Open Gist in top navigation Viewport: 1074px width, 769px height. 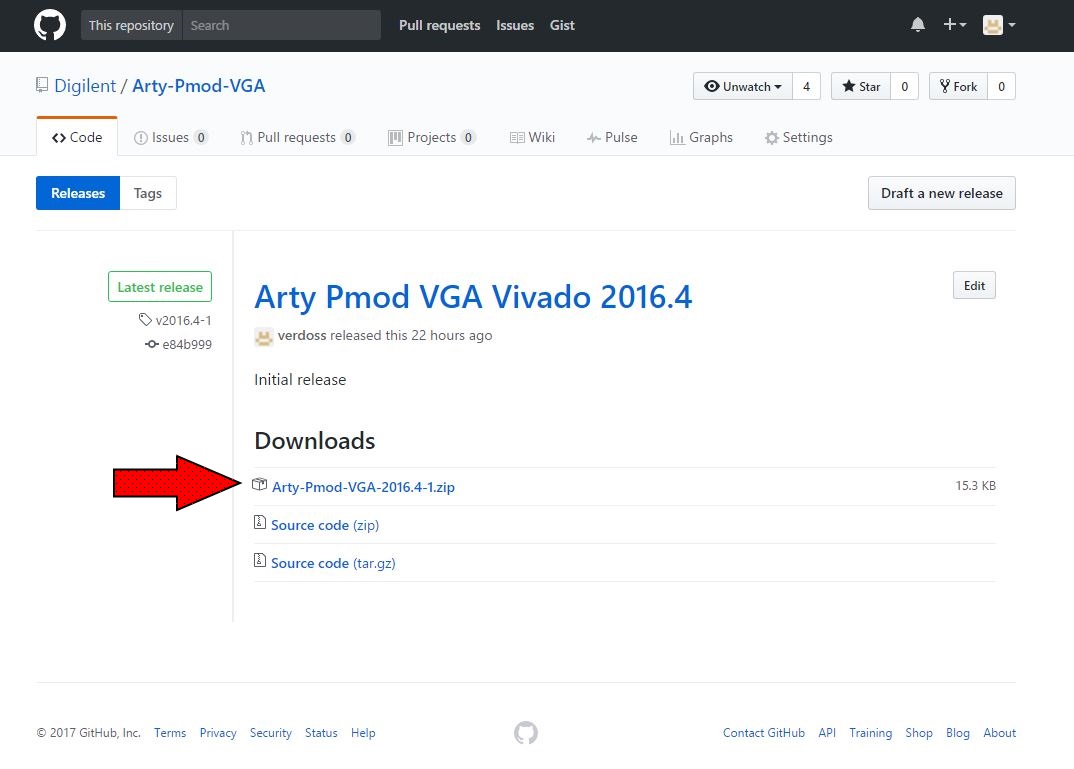562,25
